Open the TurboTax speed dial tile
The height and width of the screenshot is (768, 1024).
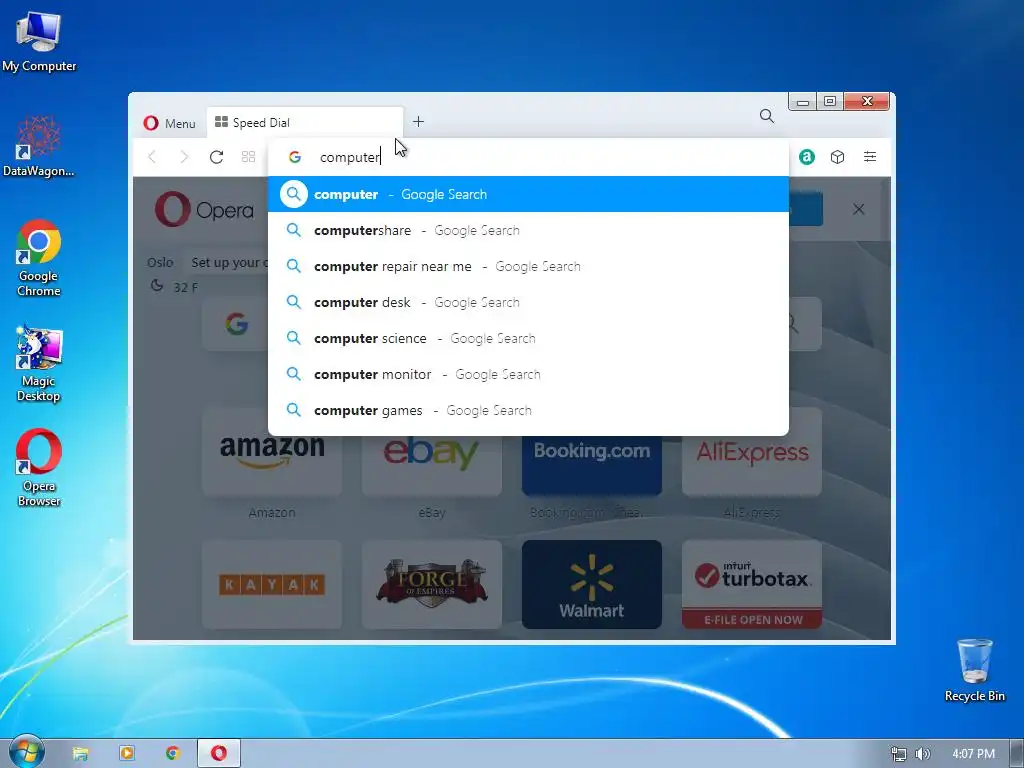752,584
